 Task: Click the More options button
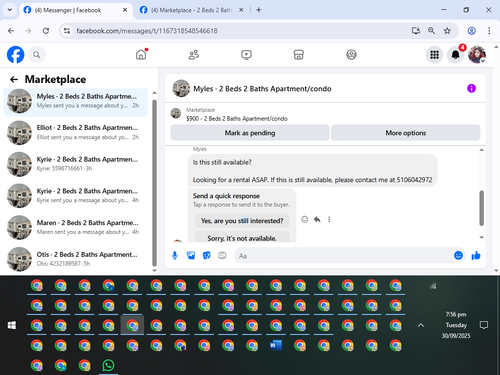coord(406,133)
